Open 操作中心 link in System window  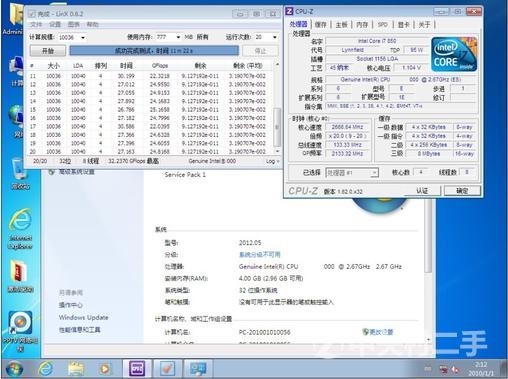(71, 305)
